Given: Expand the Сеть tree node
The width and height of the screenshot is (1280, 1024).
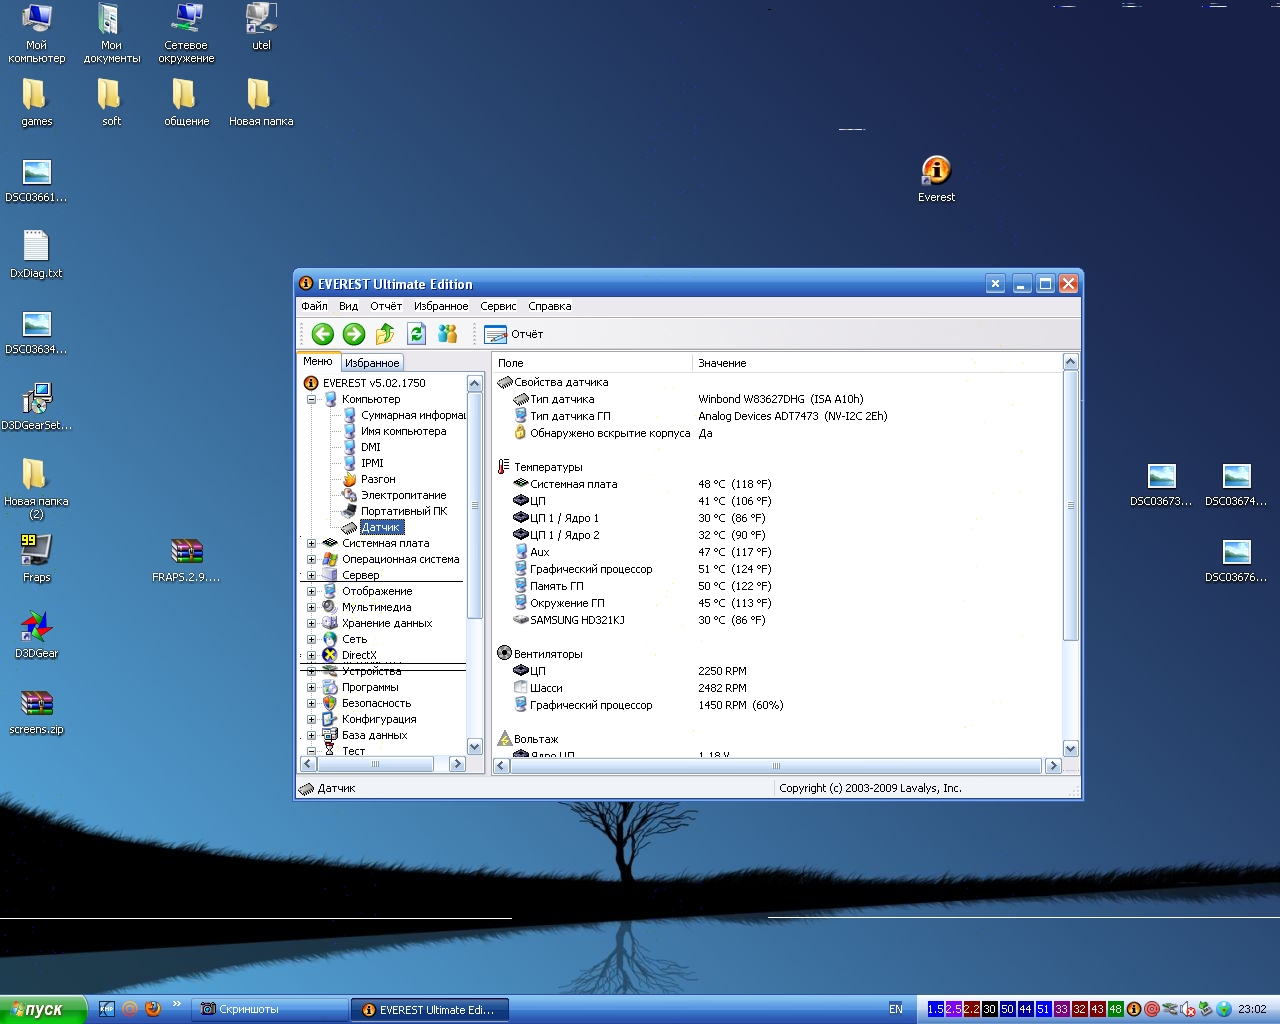Looking at the screenshot, I should tap(311, 640).
